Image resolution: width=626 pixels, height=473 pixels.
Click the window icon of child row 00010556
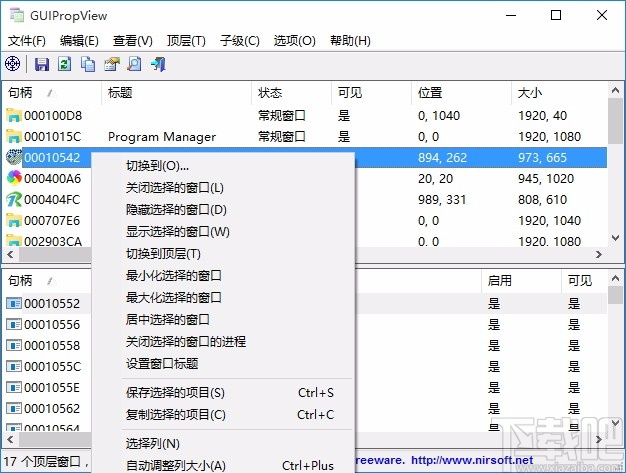[14, 324]
